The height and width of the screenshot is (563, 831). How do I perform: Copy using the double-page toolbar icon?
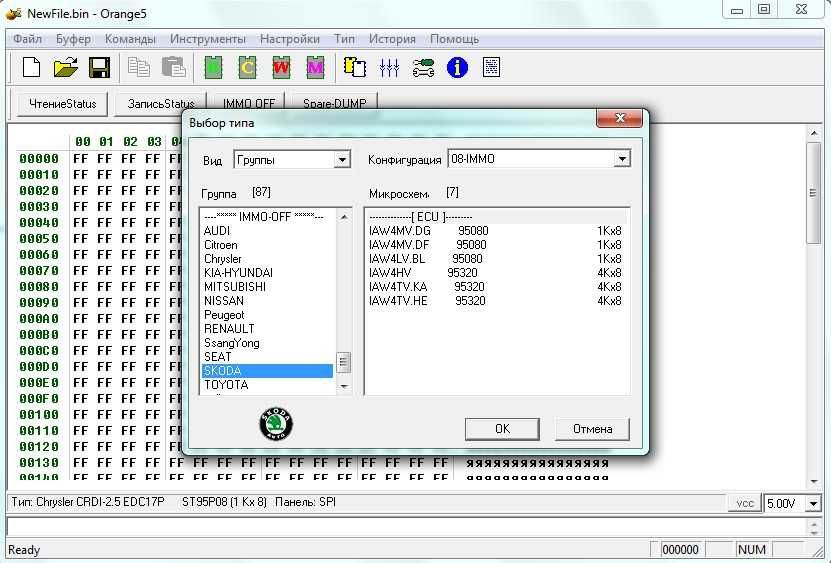[x=139, y=68]
